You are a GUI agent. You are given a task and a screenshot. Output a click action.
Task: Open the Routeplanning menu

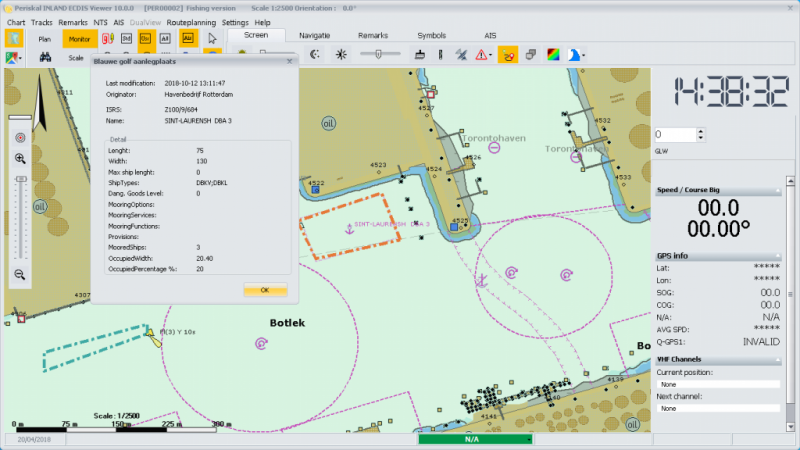pyautogui.click(x=191, y=22)
